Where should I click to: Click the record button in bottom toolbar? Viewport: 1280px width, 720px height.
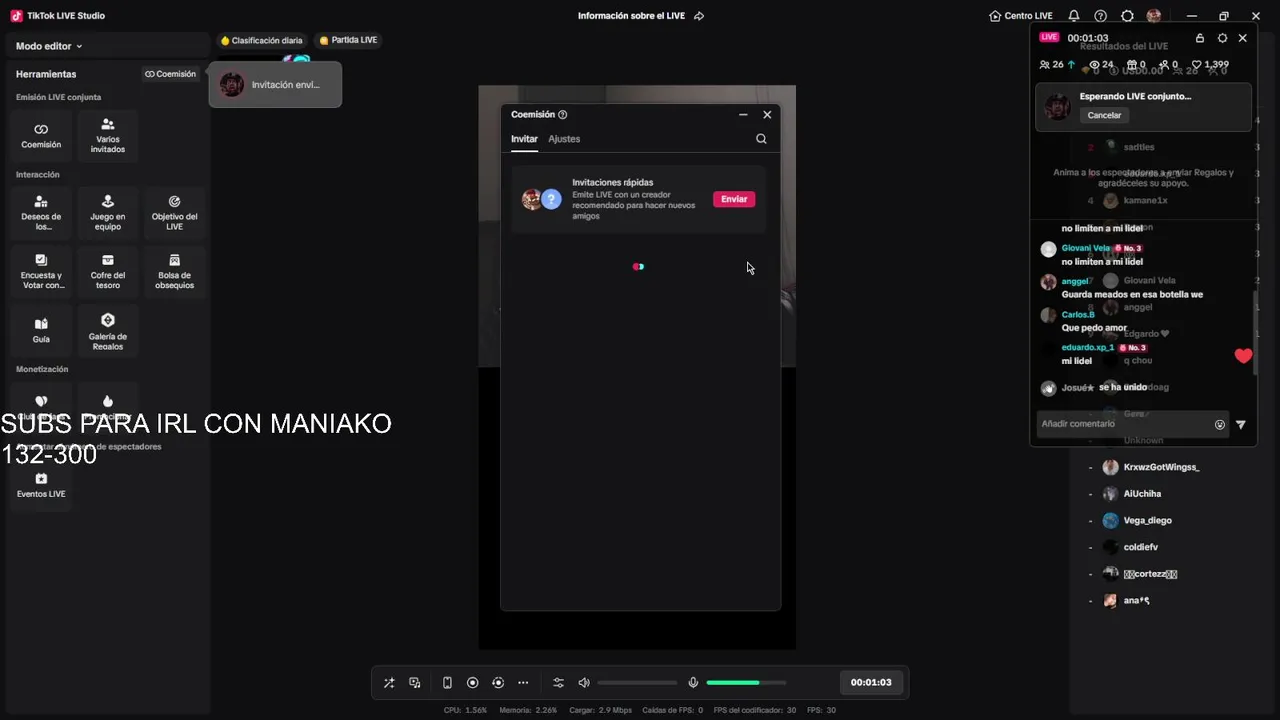coord(473,683)
